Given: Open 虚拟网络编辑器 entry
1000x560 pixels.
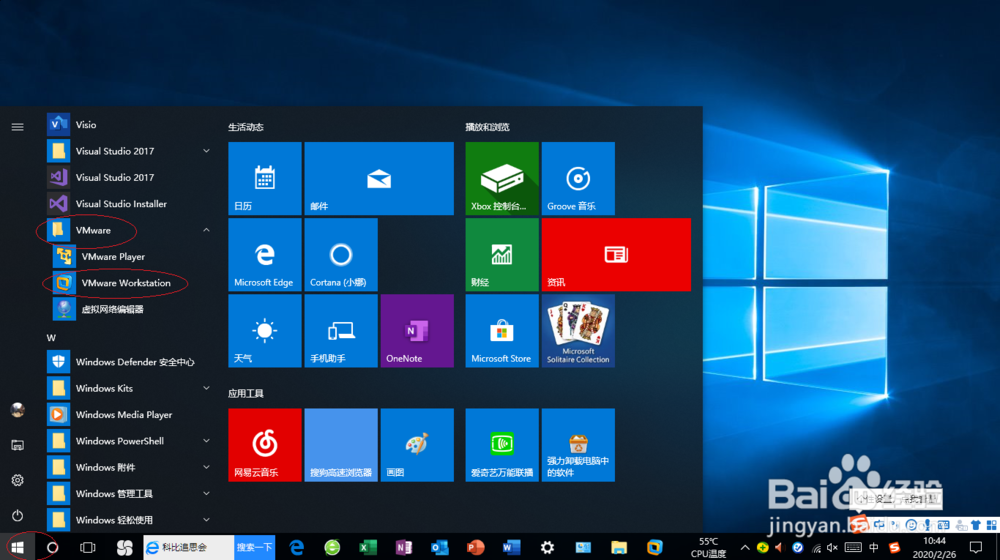Looking at the screenshot, I should [x=128, y=309].
